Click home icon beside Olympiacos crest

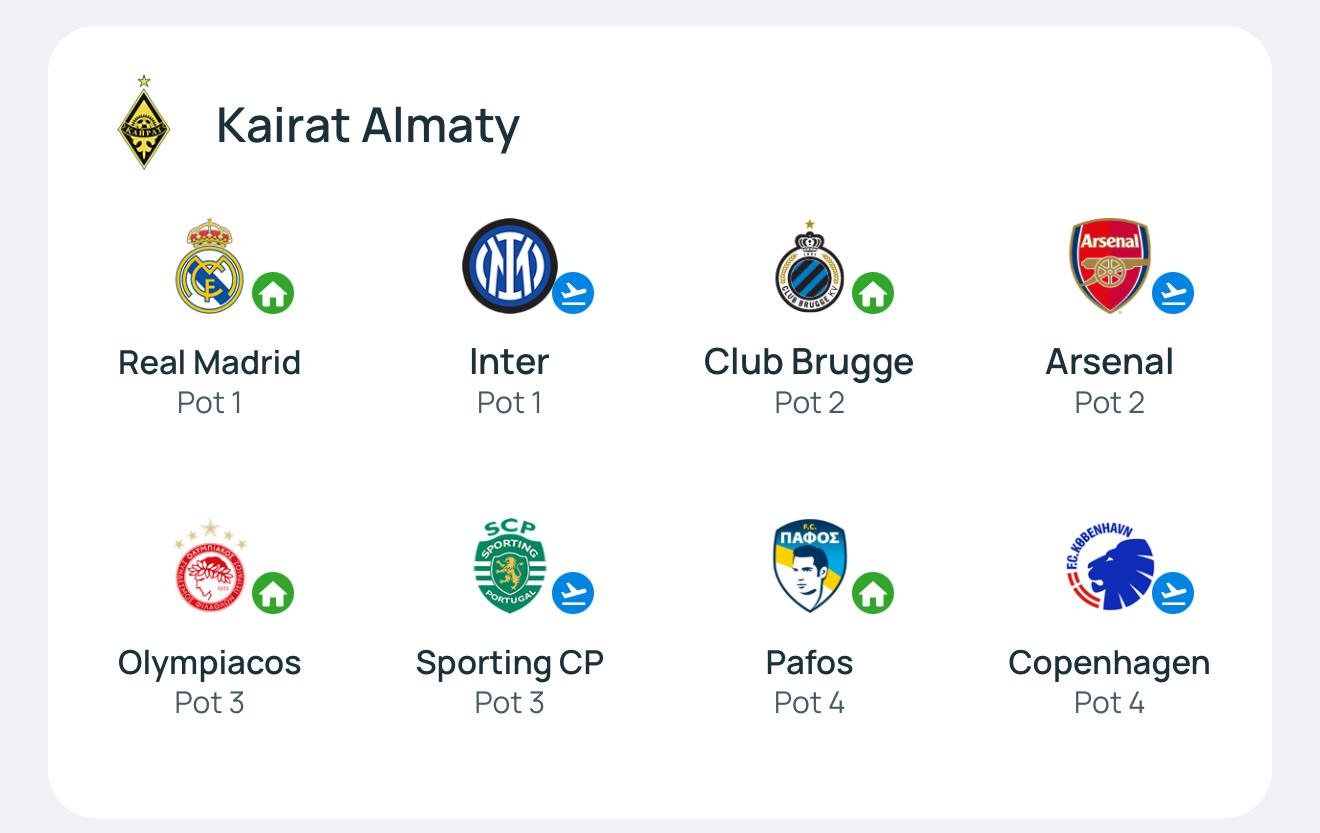coord(273,593)
